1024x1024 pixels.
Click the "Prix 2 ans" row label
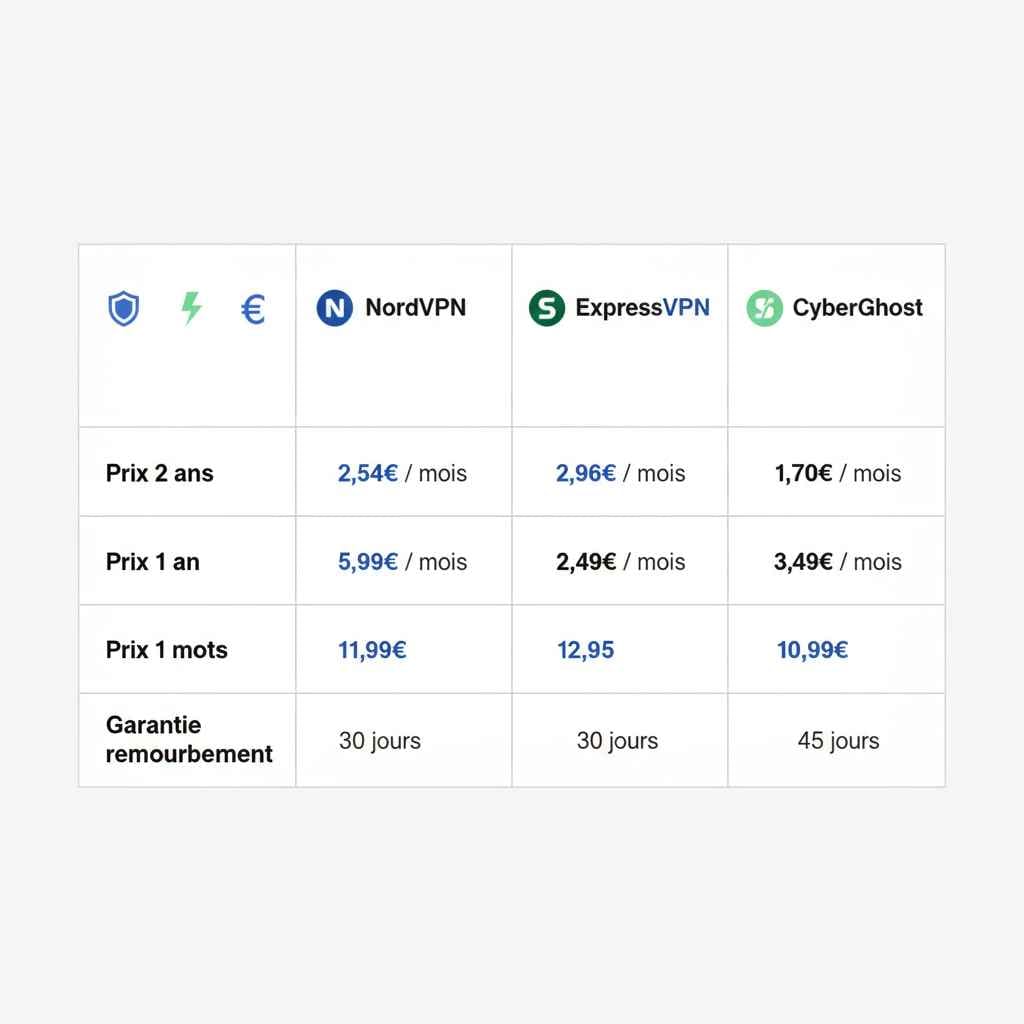tap(160, 473)
